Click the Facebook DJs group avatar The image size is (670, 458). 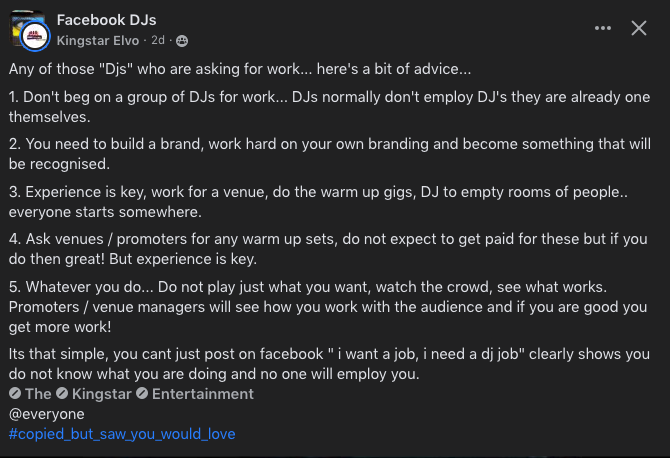24,24
